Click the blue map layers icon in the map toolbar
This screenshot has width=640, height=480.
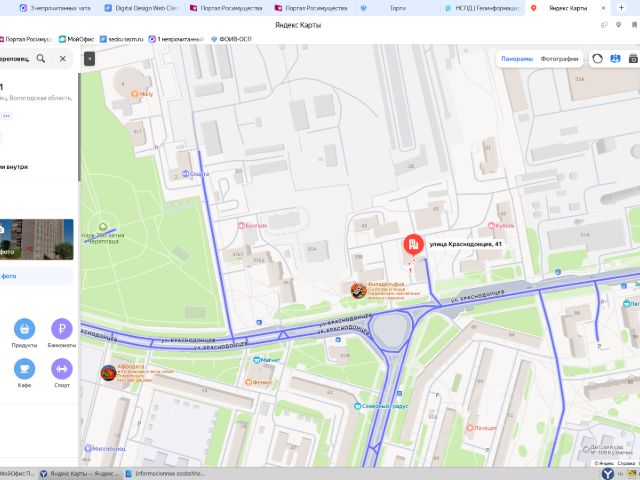click(x=615, y=59)
